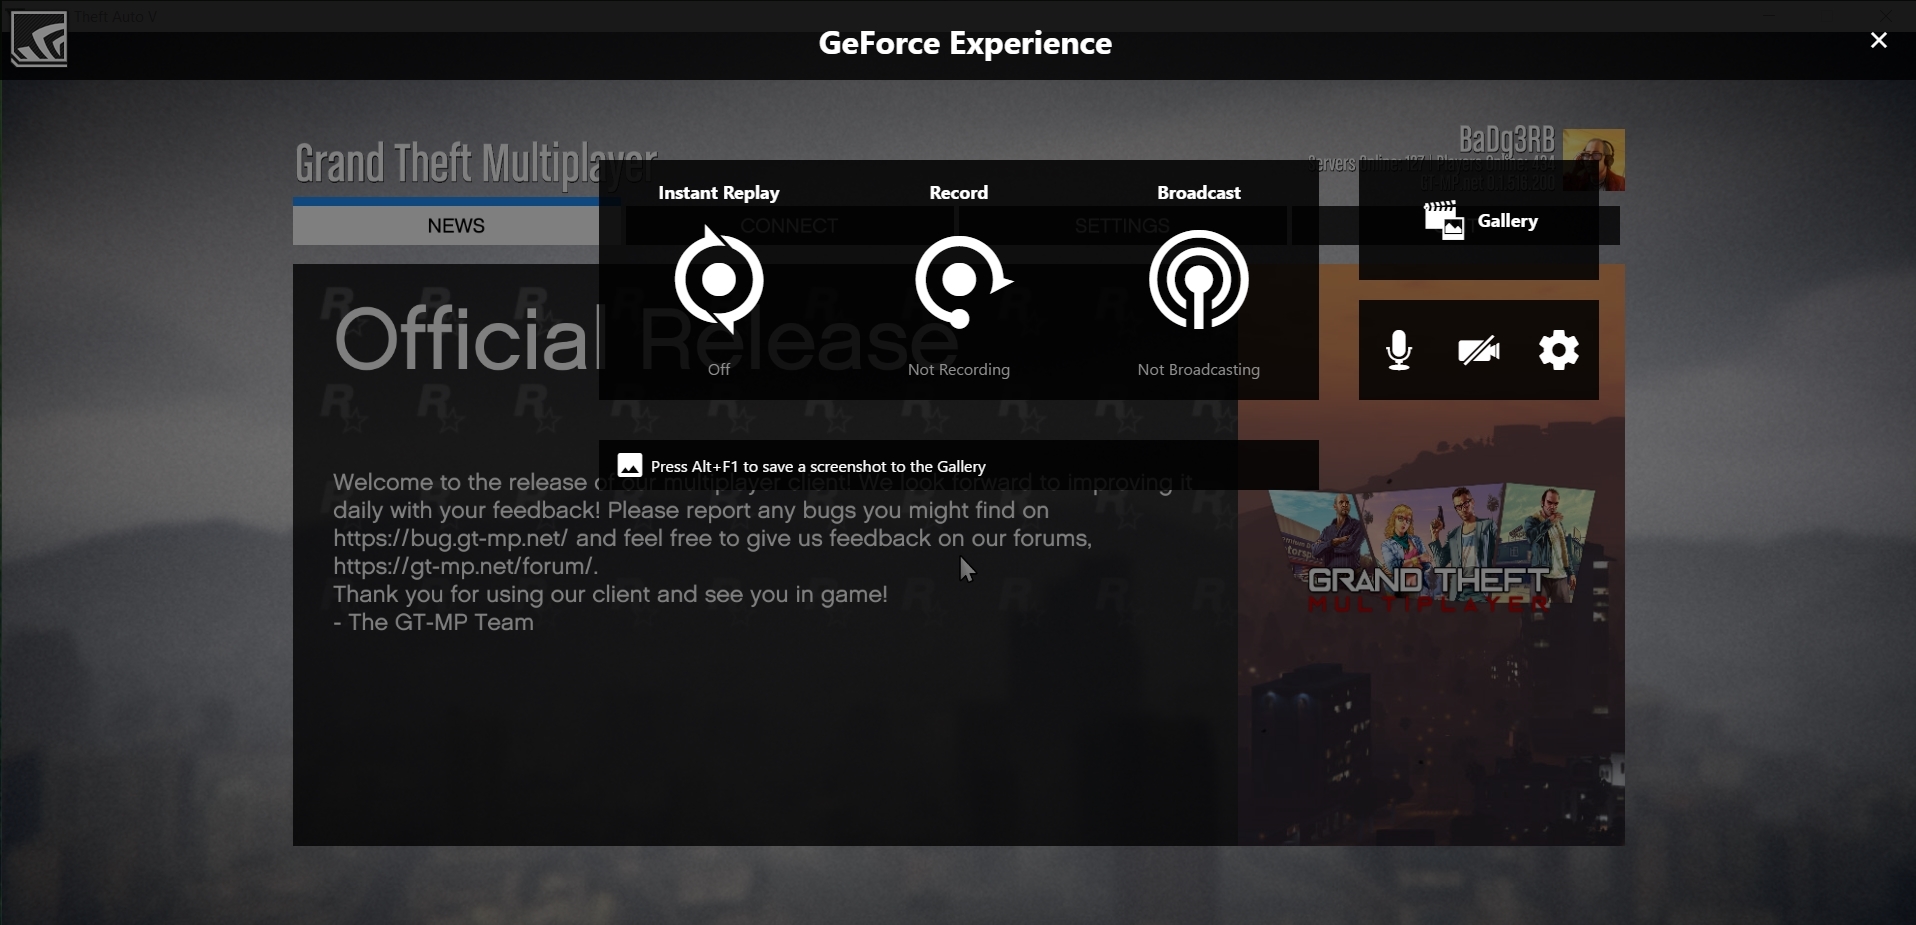Image resolution: width=1916 pixels, height=925 pixels.
Task: Click the https://bug.gt-mp.net/ link text
Action: tap(451, 538)
